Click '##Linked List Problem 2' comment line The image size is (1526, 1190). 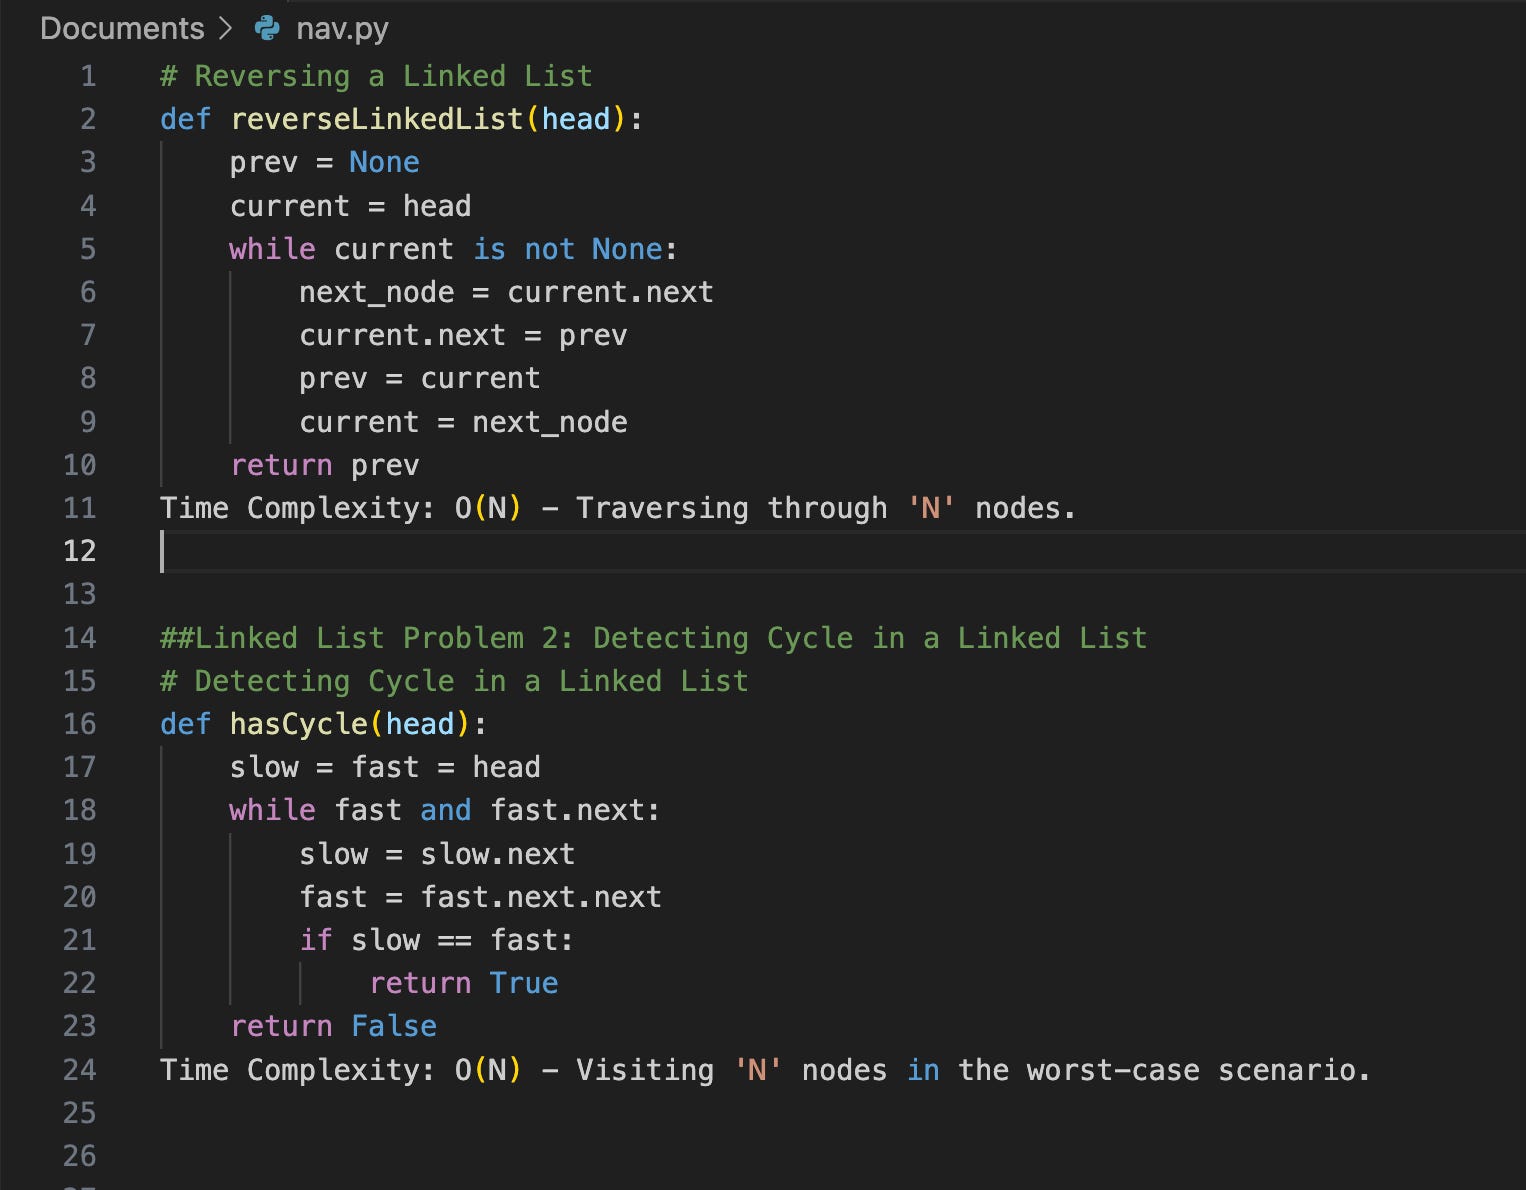[653, 638]
